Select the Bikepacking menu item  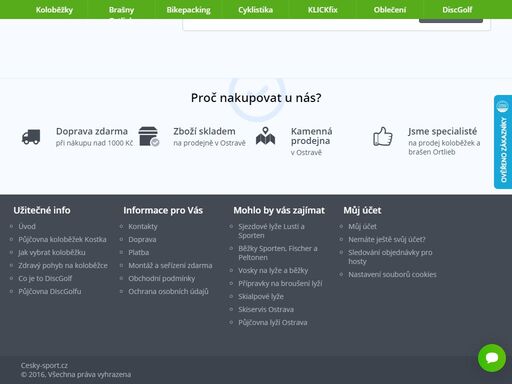(x=188, y=10)
